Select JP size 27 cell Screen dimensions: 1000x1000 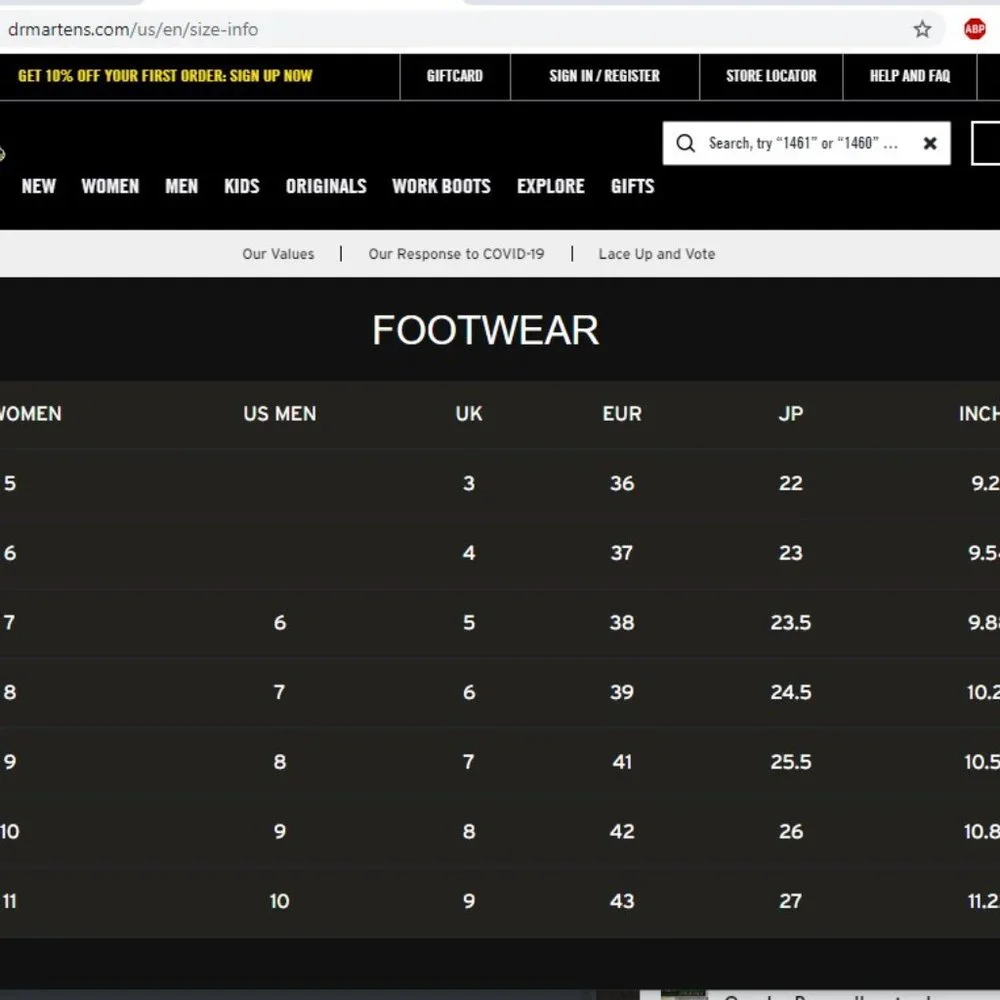coord(791,901)
